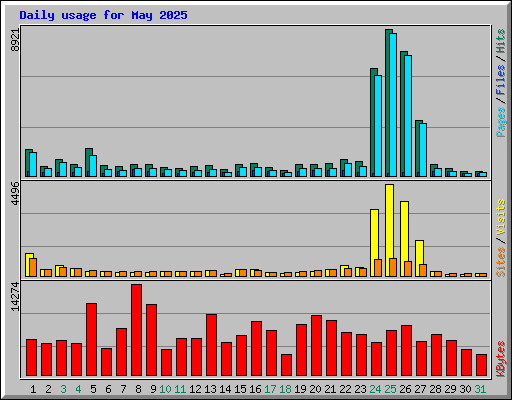Select the red KBytes bar for day 13
Screen dimensions: 512x400
pos(211,345)
